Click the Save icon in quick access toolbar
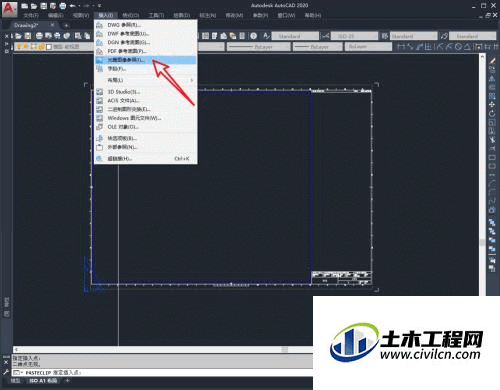 point(44,6)
